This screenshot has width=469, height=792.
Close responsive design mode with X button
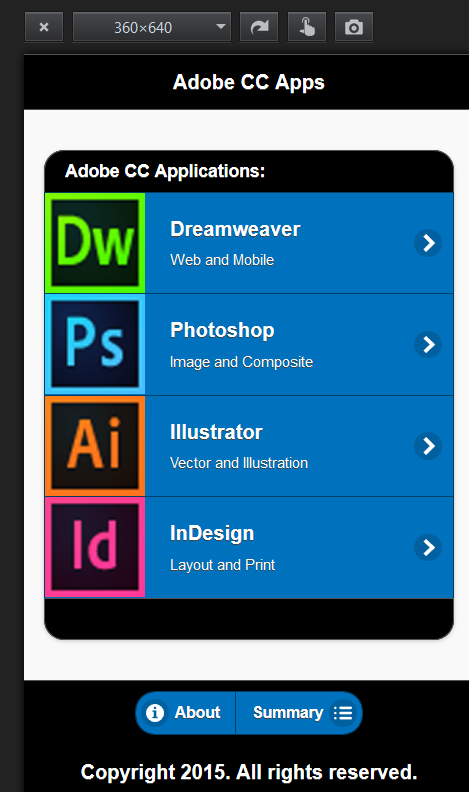click(44, 27)
